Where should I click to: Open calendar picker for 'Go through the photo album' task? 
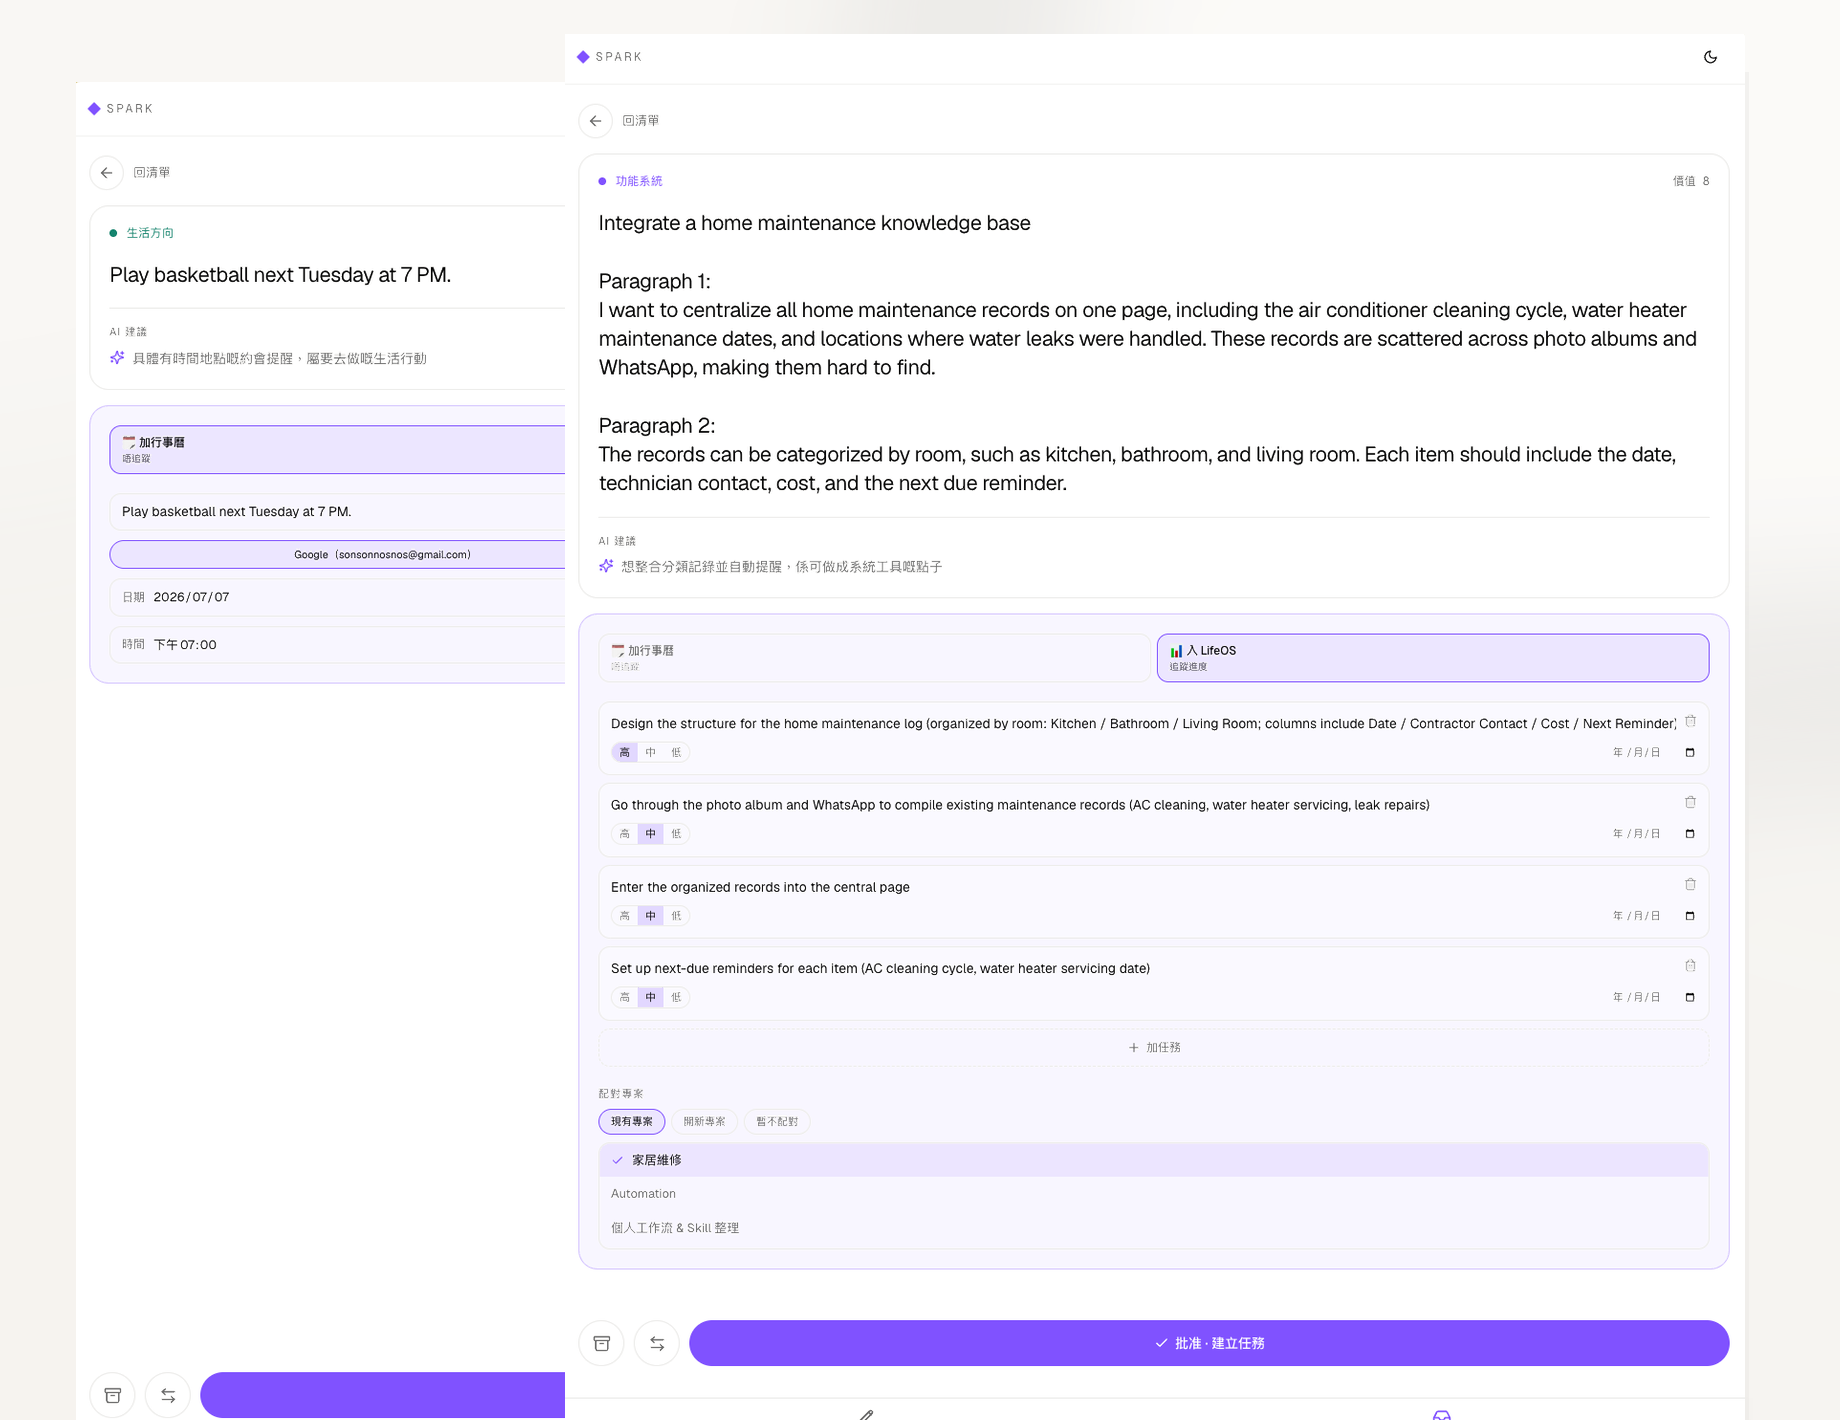(1690, 834)
